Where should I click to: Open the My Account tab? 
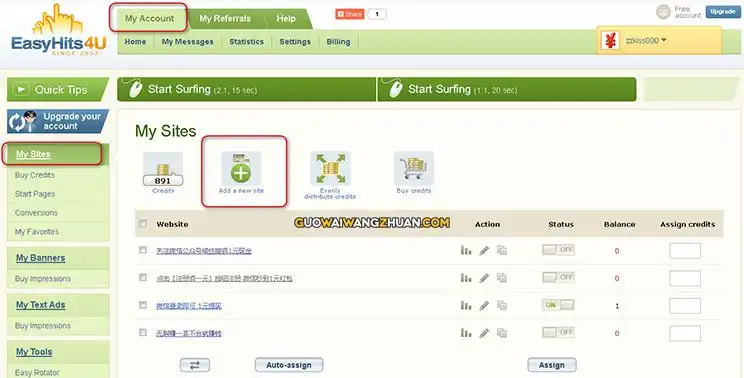coord(149,18)
